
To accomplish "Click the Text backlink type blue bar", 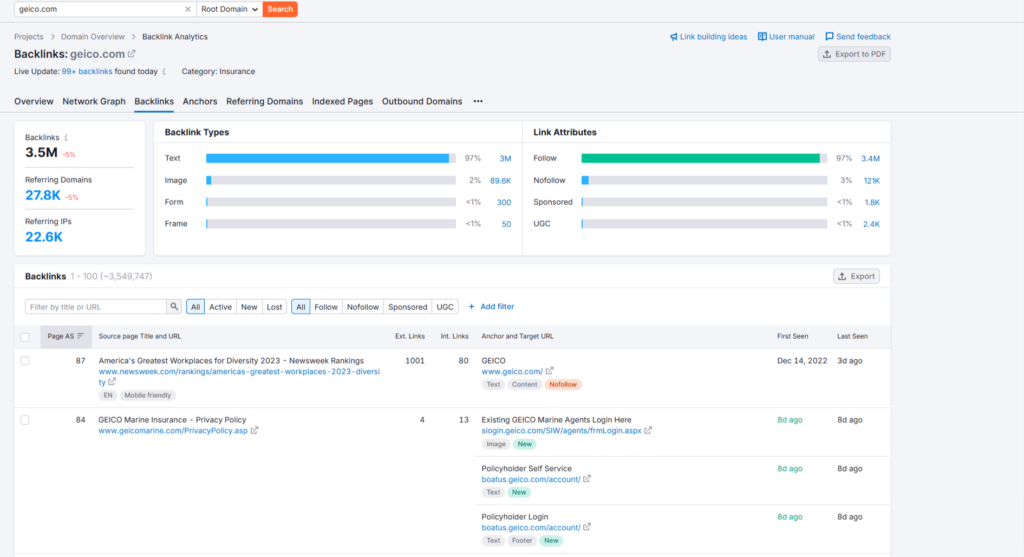I will coord(327,158).
